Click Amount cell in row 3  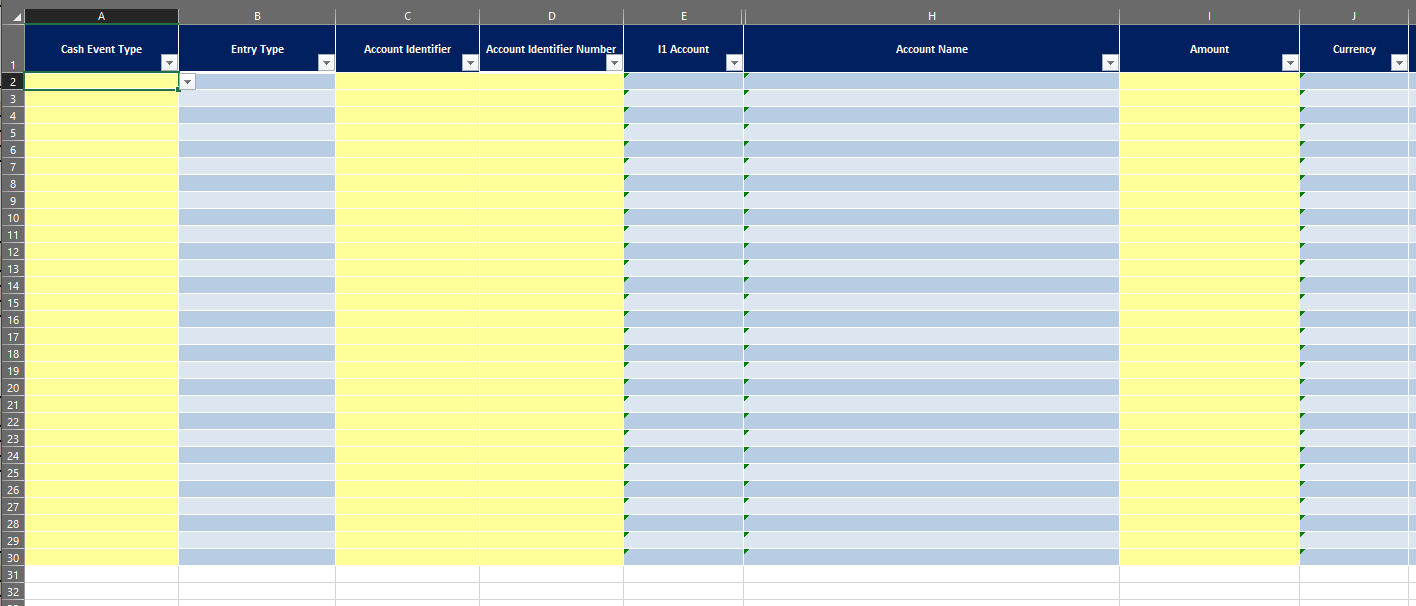point(1209,99)
